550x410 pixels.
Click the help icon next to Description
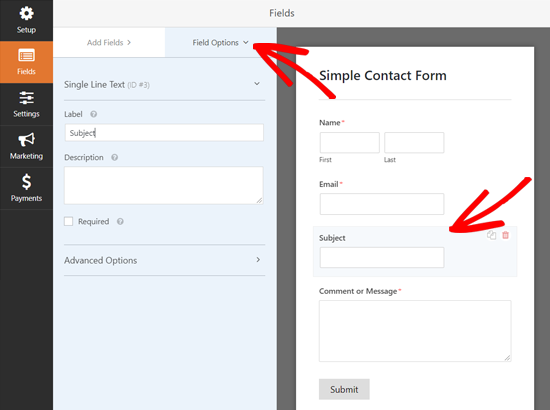114,157
